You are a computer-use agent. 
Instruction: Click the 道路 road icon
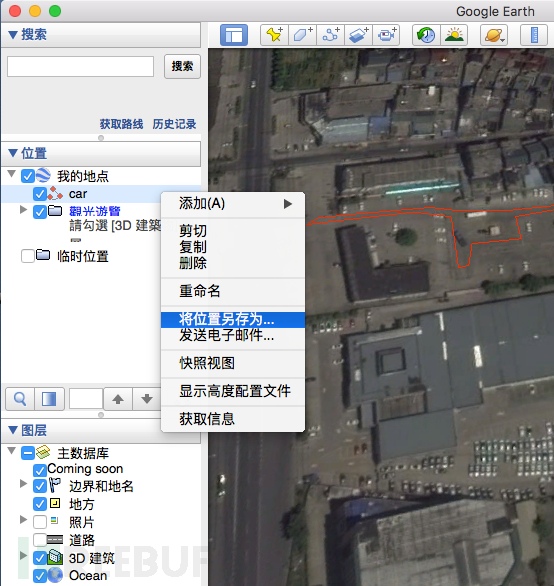pos(55,540)
